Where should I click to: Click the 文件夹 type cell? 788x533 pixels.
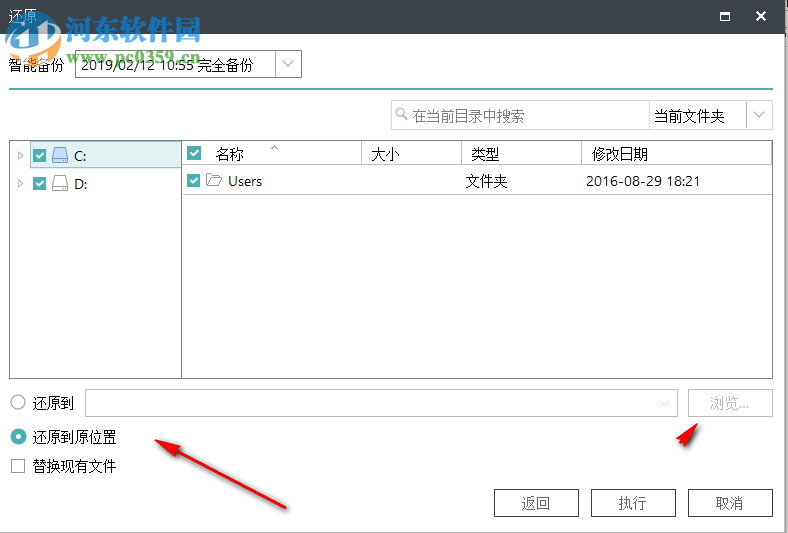coord(486,181)
